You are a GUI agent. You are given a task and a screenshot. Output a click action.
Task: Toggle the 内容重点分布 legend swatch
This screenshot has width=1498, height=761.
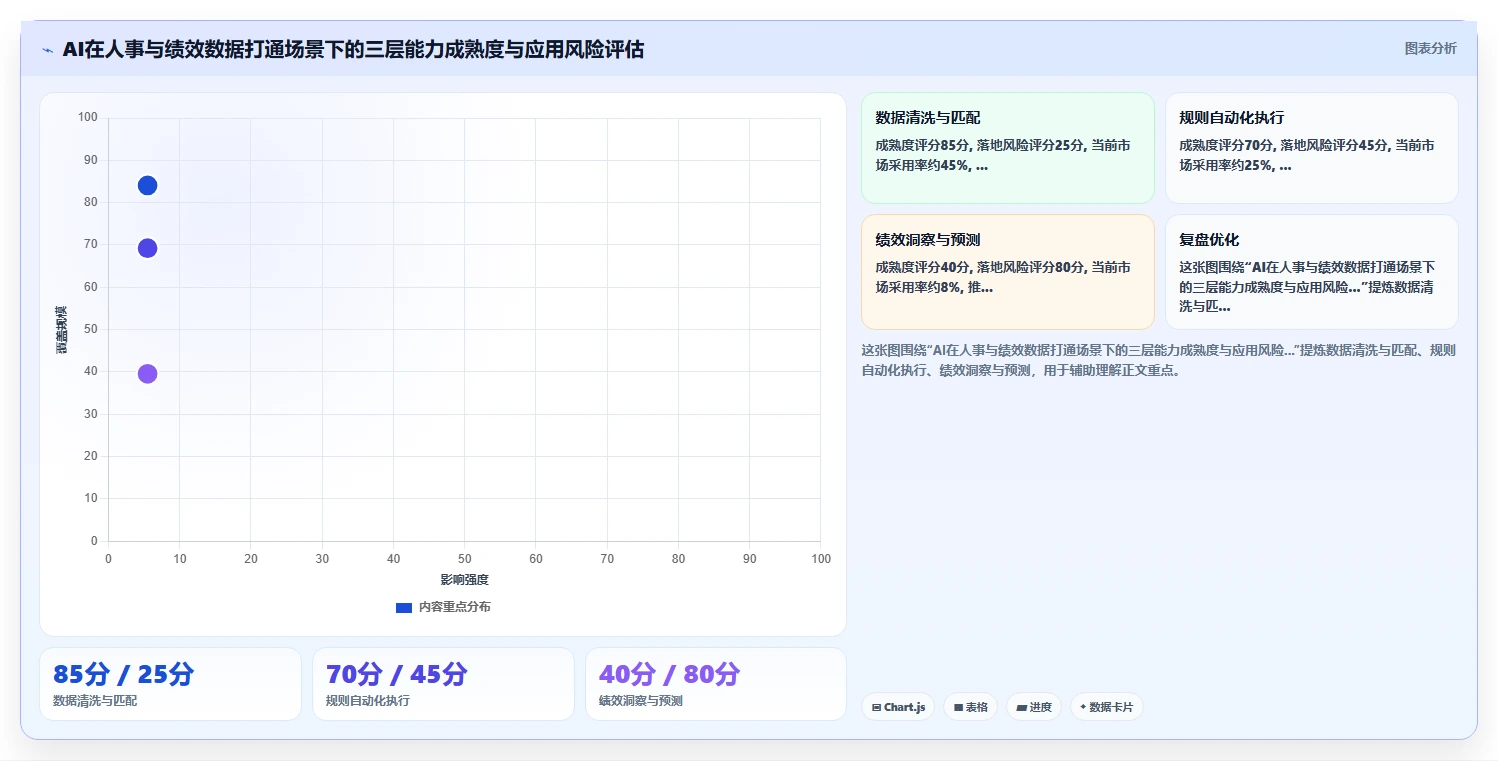point(404,608)
